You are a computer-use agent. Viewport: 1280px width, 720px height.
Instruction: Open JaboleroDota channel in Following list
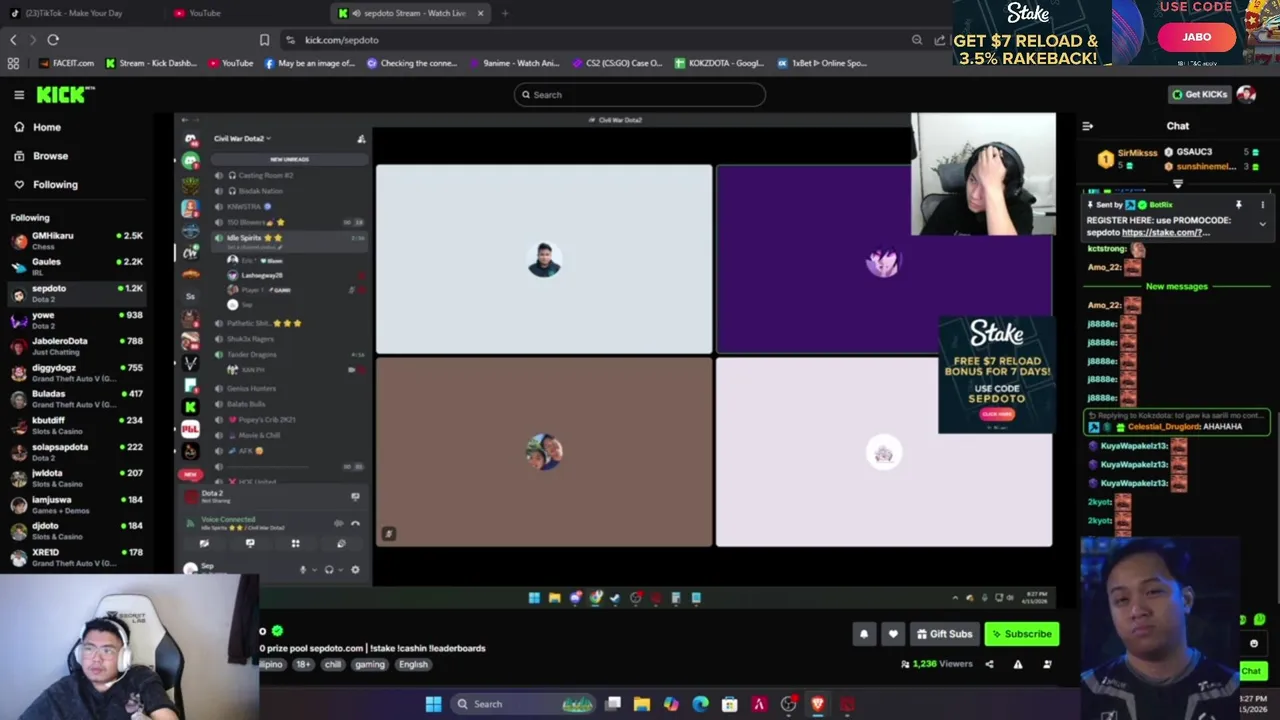(78, 346)
